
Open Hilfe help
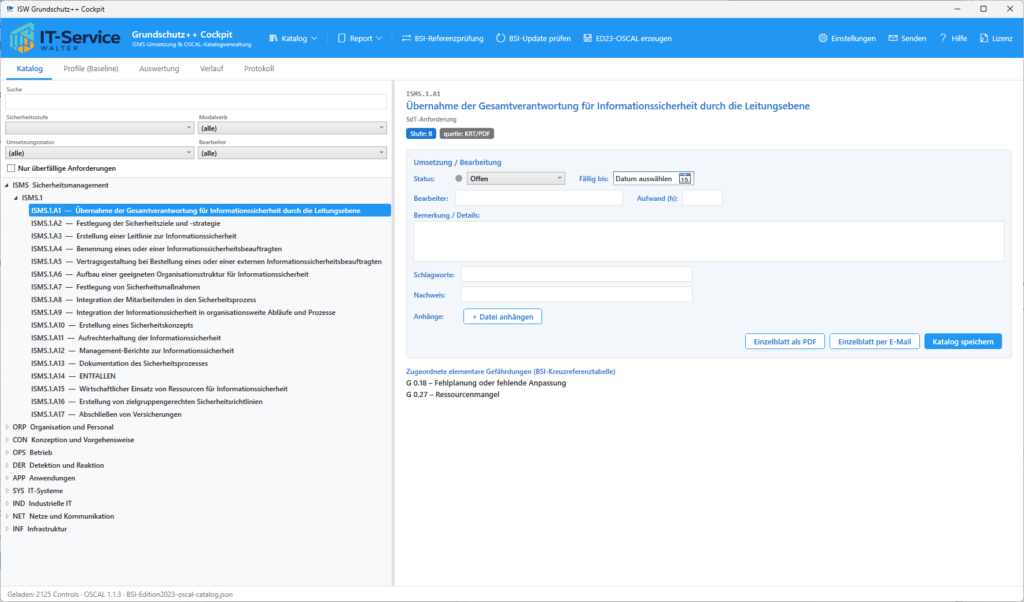pos(953,39)
